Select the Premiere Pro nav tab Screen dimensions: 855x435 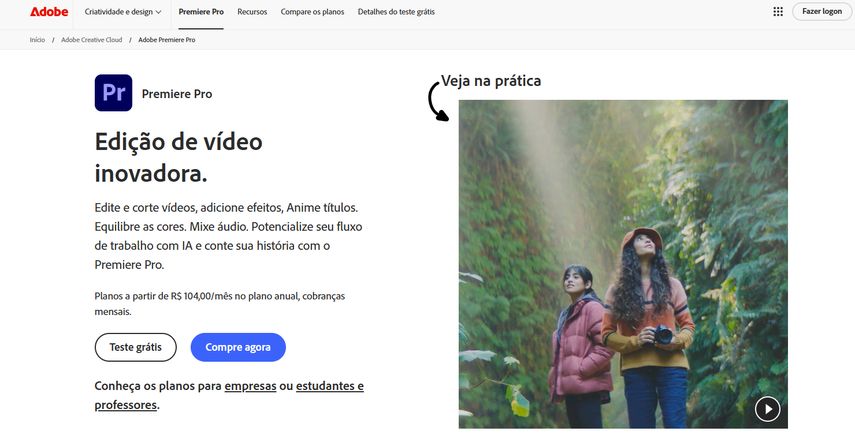tap(201, 11)
